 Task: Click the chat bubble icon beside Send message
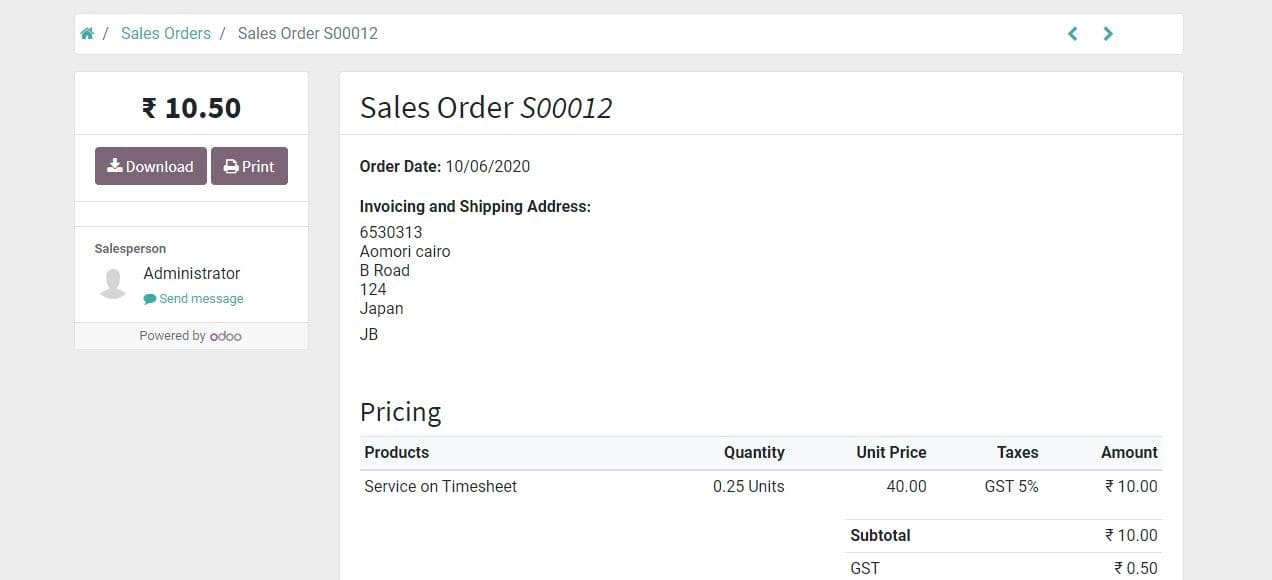coord(150,298)
